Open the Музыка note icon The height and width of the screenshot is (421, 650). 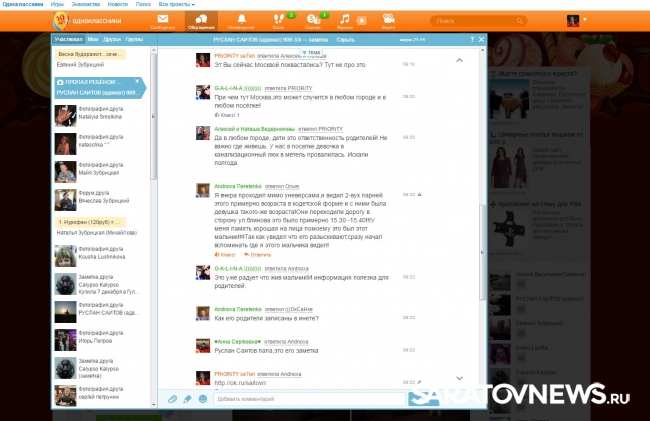point(344,21)
